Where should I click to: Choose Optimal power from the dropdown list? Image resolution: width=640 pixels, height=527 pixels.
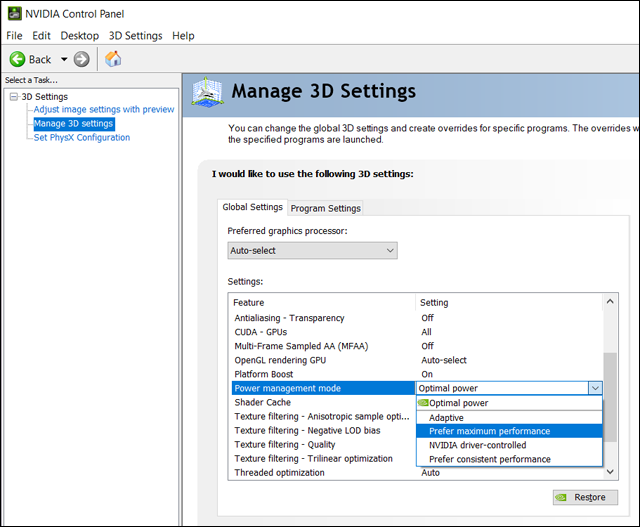point(509,403)
